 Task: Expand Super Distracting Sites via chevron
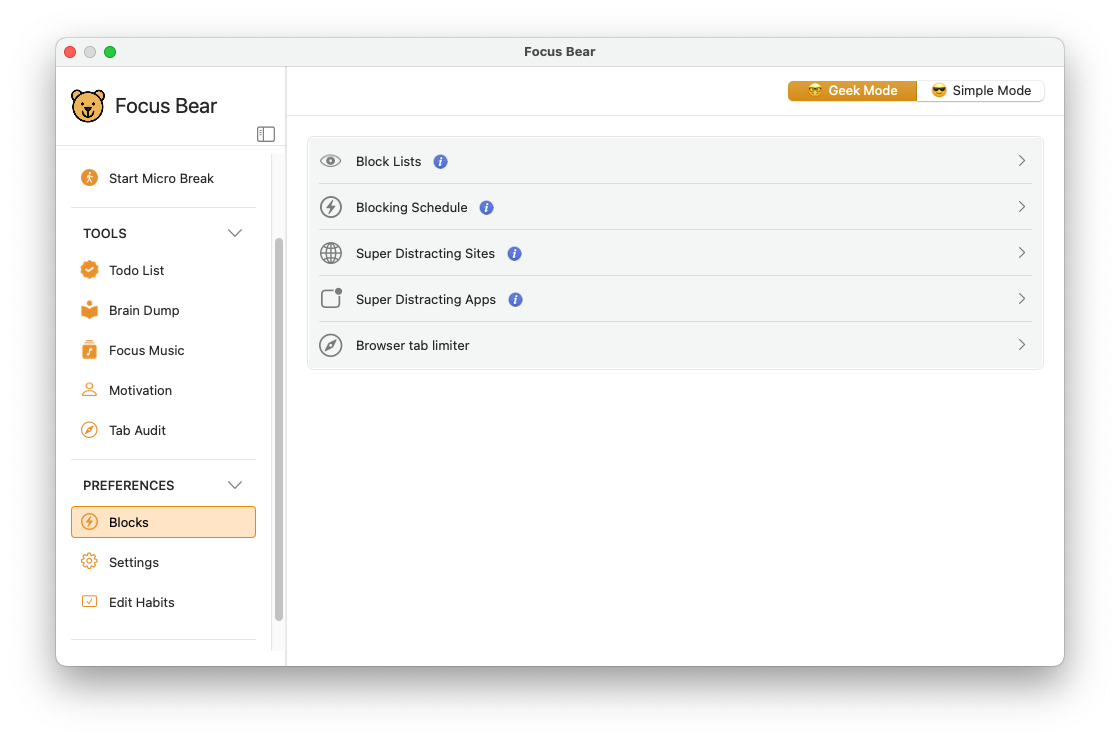[x=1021, y=253]
